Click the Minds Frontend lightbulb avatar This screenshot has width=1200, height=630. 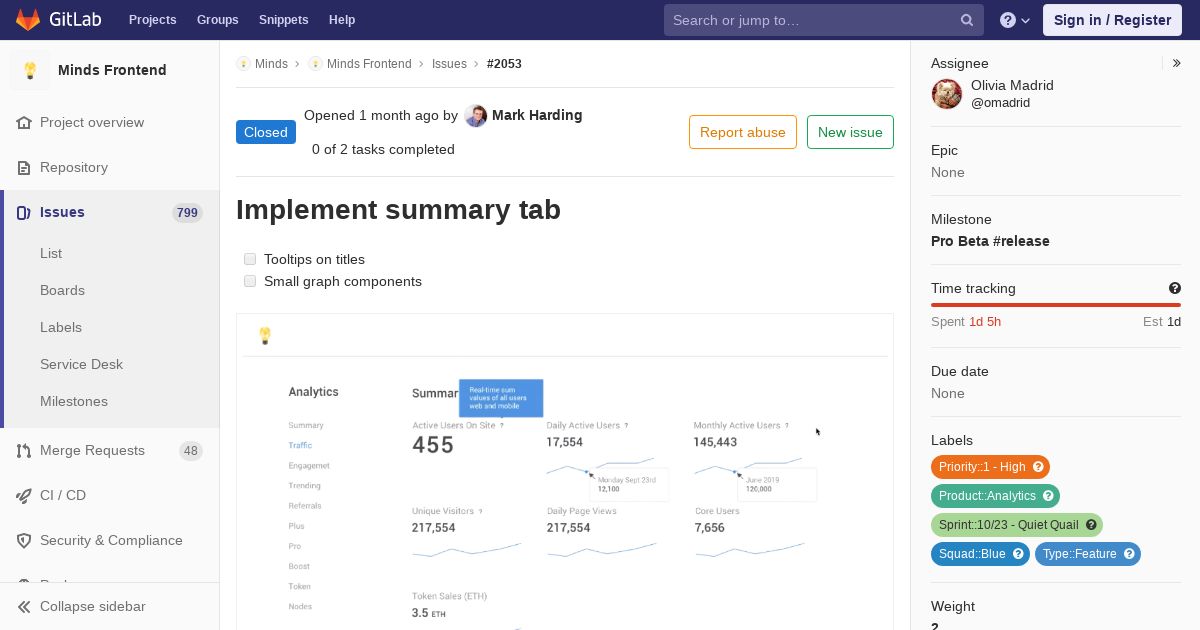tap(30, 70)
